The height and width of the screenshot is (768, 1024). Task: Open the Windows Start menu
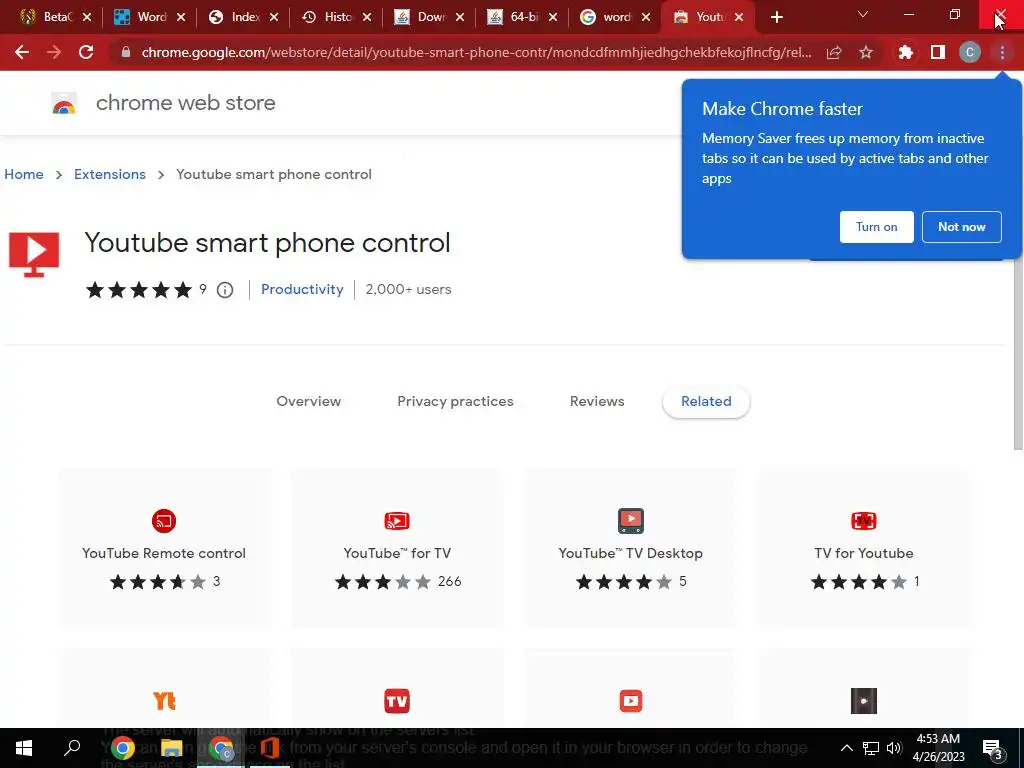point(24,748)
